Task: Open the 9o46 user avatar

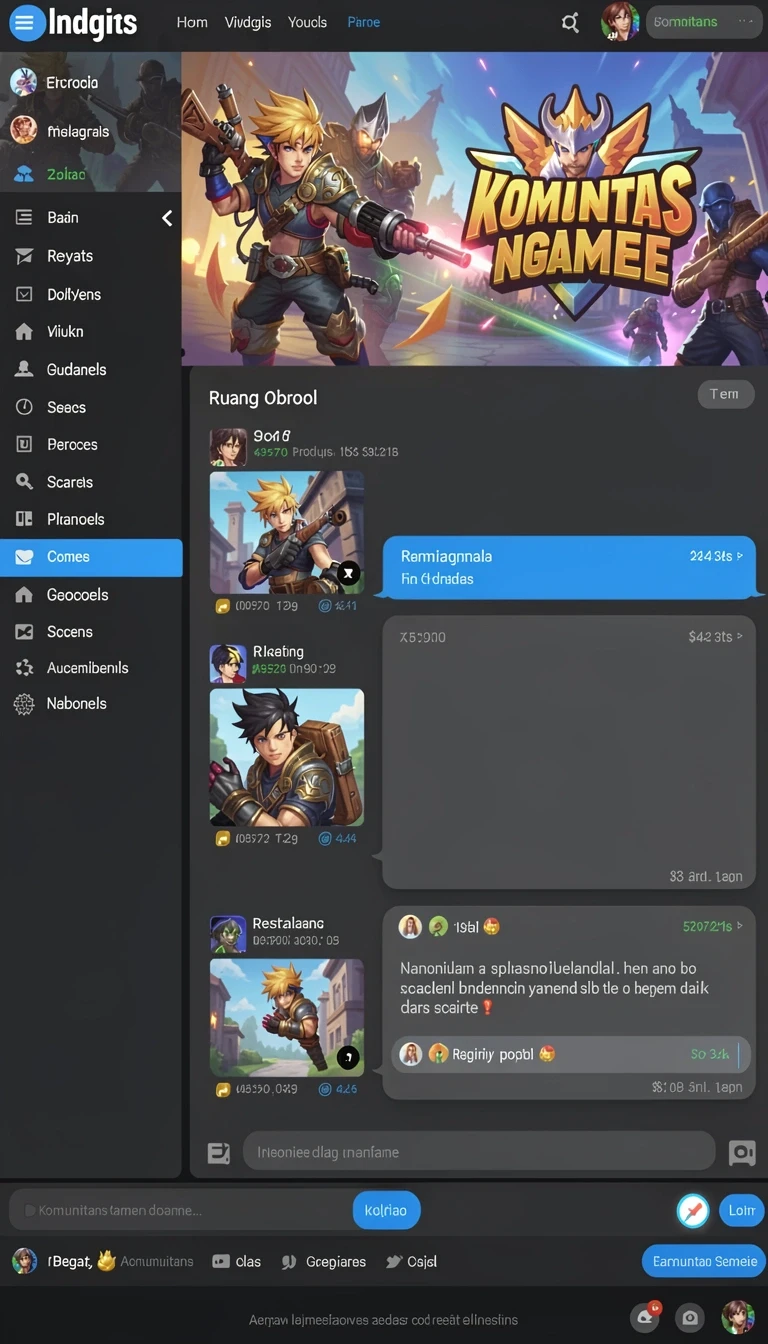Action: [228, 447]
